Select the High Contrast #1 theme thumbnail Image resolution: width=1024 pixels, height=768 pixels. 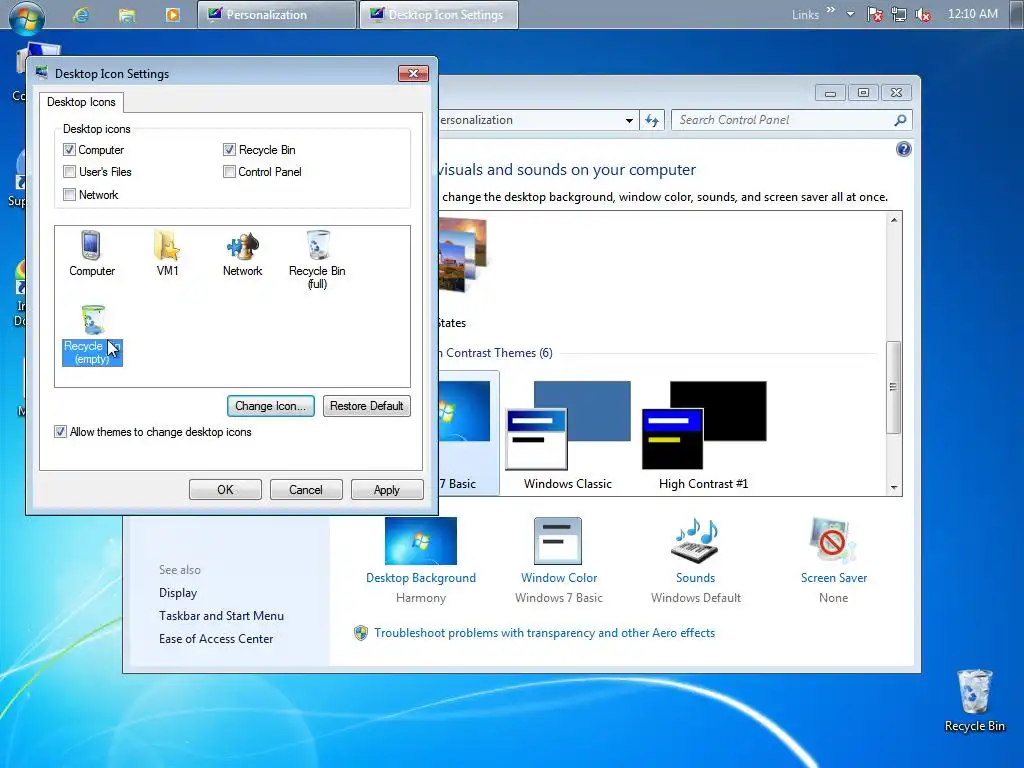pos(704,425)
